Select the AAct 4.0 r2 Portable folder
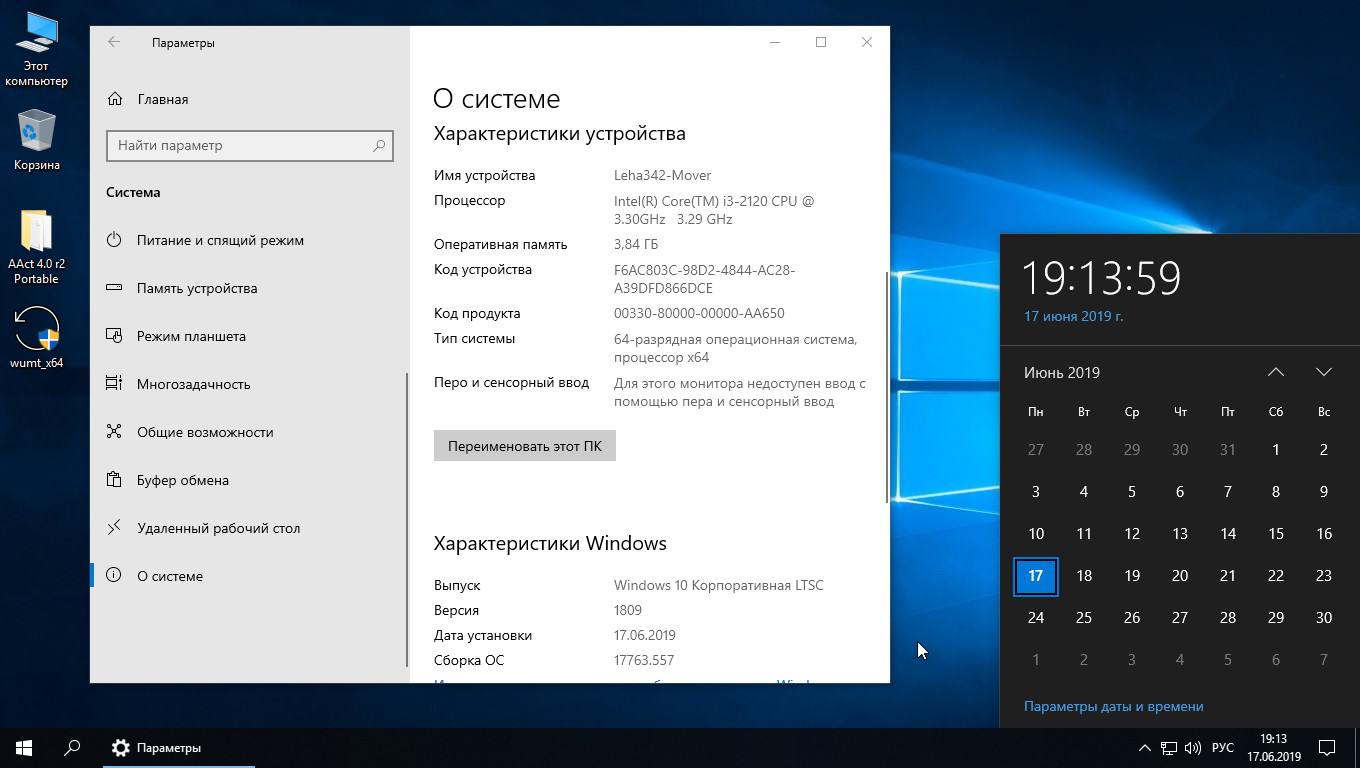 [x=36, y=247]
